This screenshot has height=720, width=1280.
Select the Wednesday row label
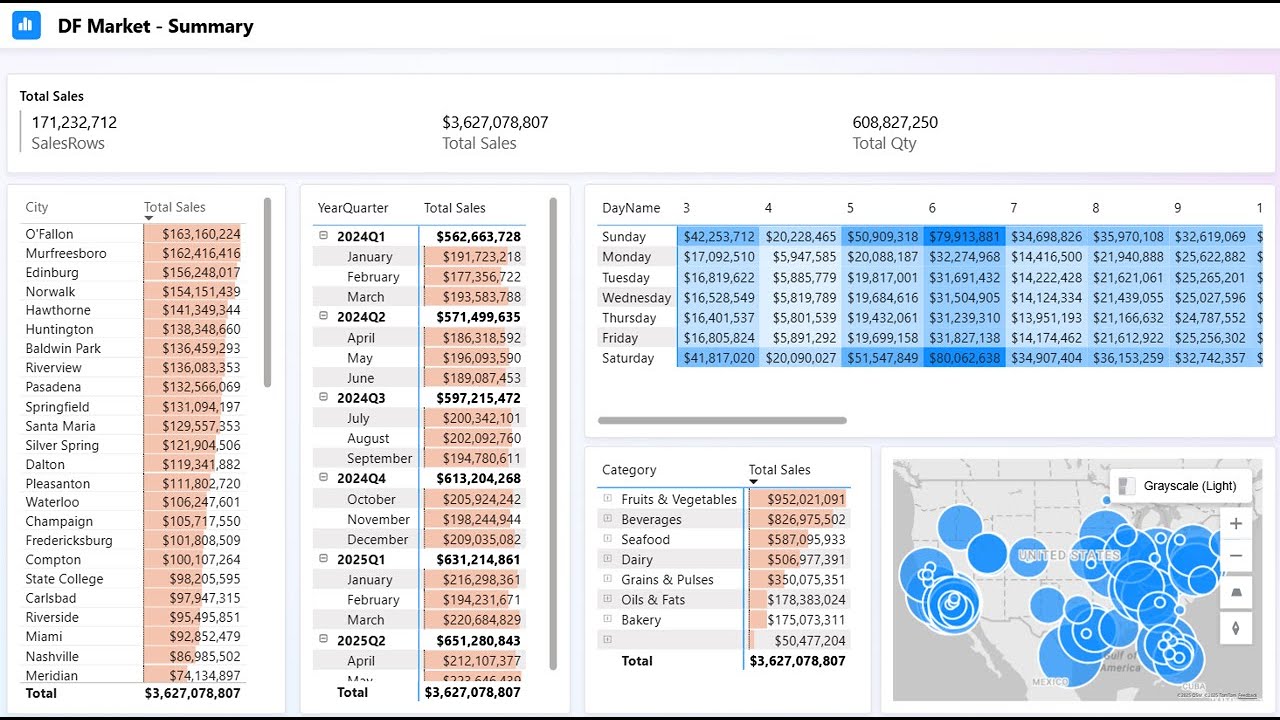(636, 297)
